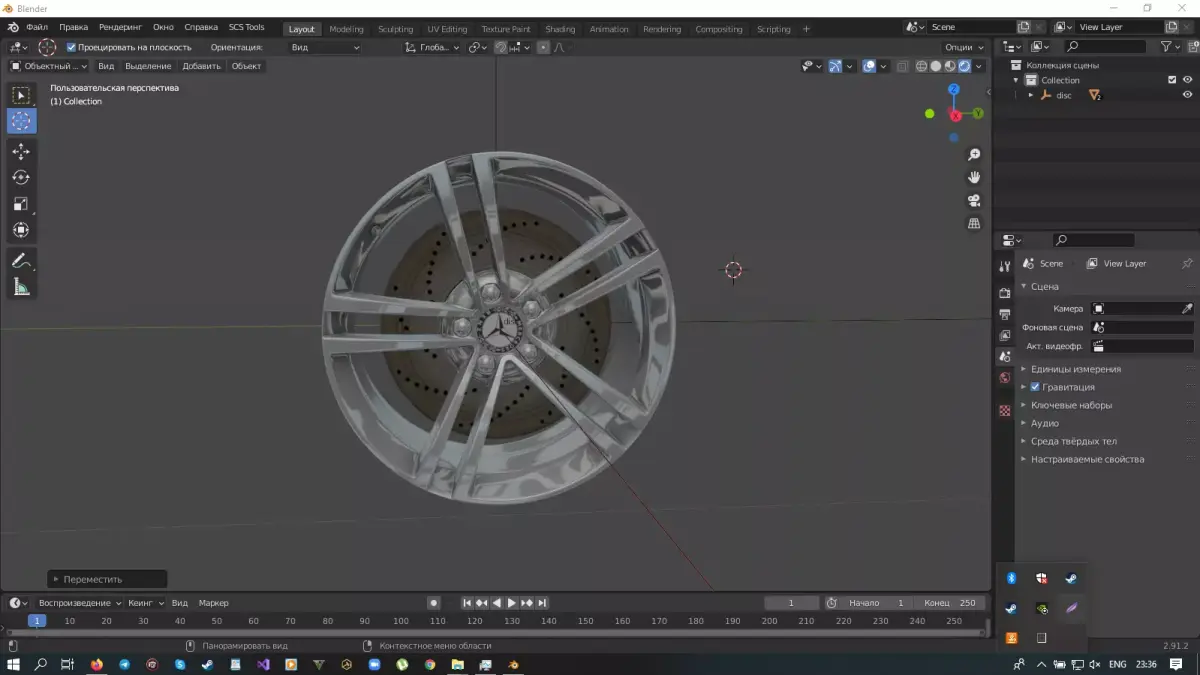Play the timeline animation forward
1200x675 pixels.
click(x=511, y=603)
